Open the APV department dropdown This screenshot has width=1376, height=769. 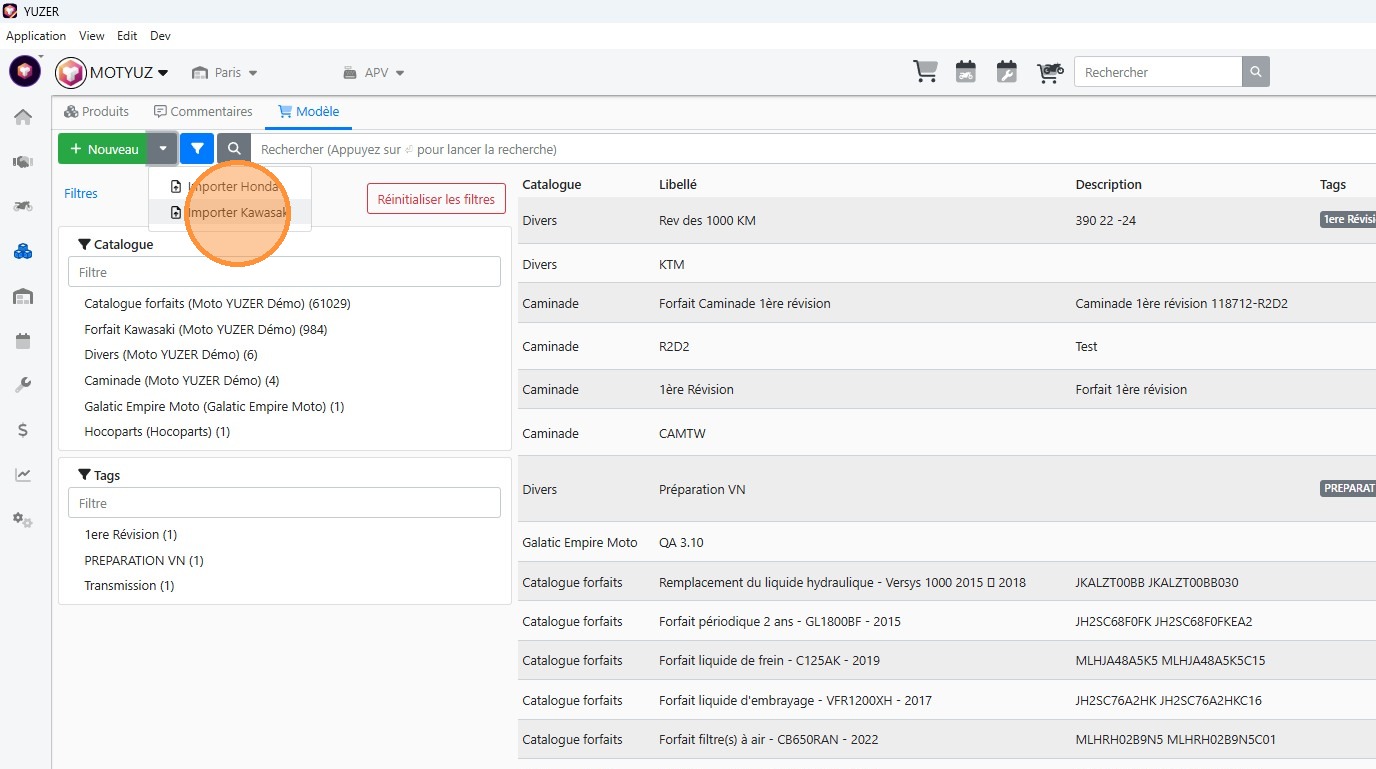coord(374,73)
